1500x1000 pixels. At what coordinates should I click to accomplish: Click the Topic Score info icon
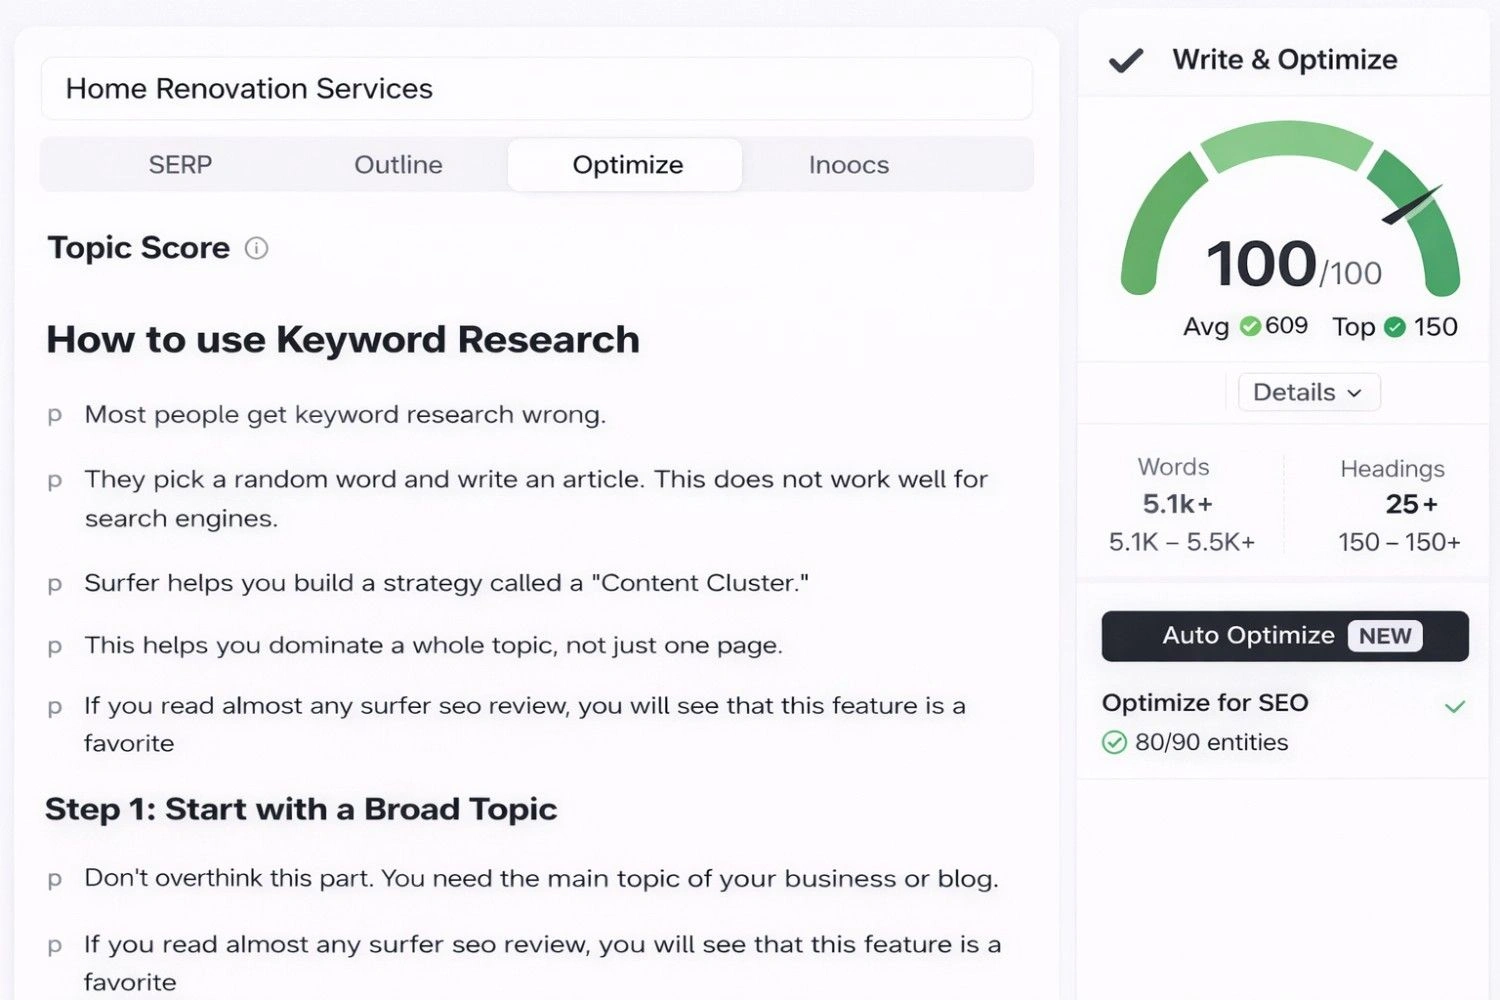click(256, 249)
